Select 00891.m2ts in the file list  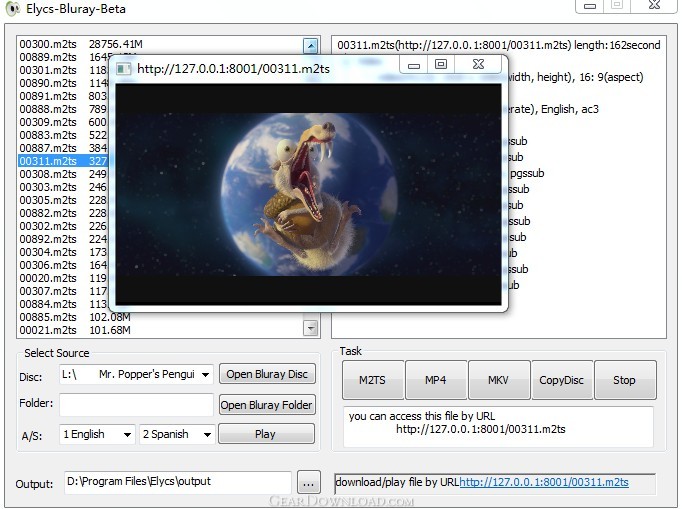click(63, 97)
